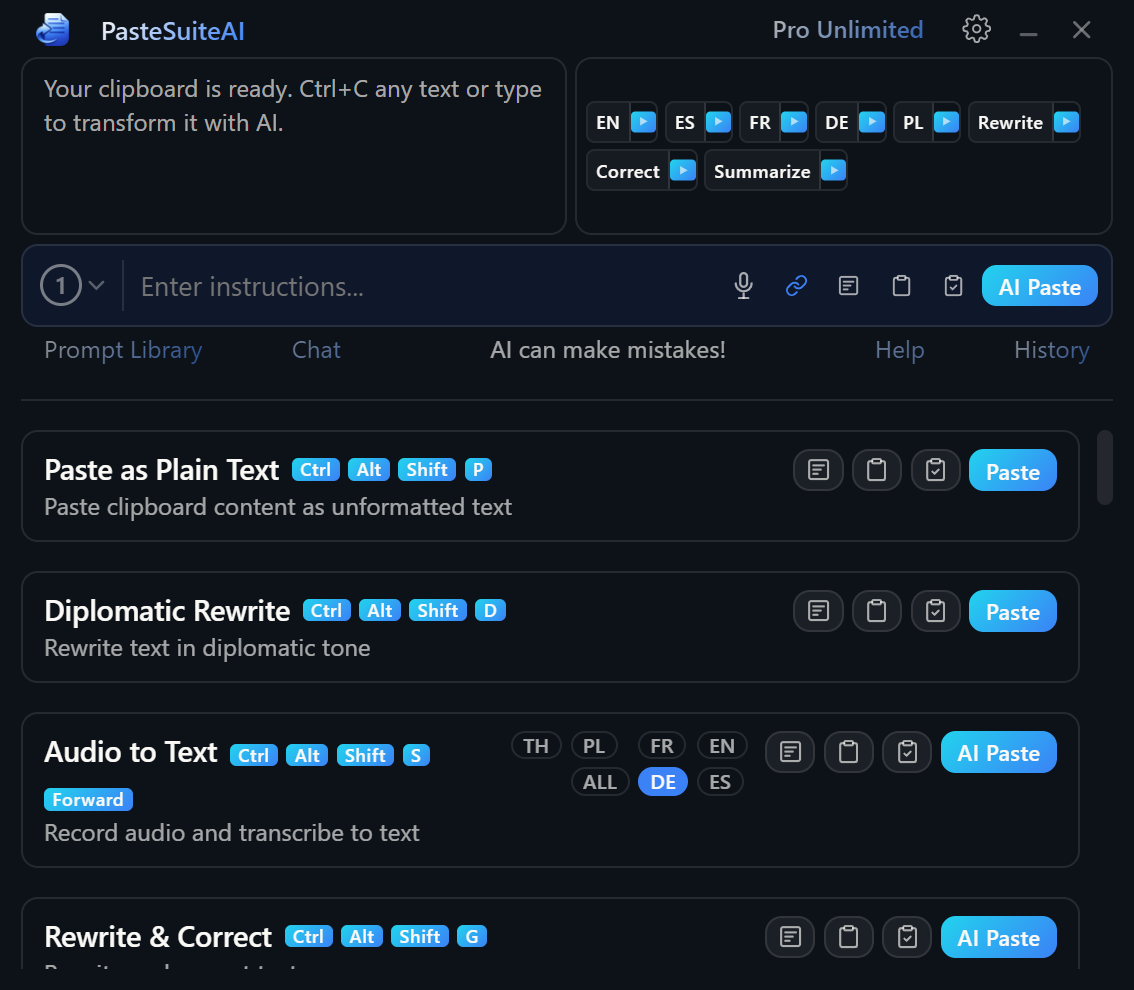Click the Summarize quick action label
The height and width of the screenshot is (990, 1134).
pos(762,171)
